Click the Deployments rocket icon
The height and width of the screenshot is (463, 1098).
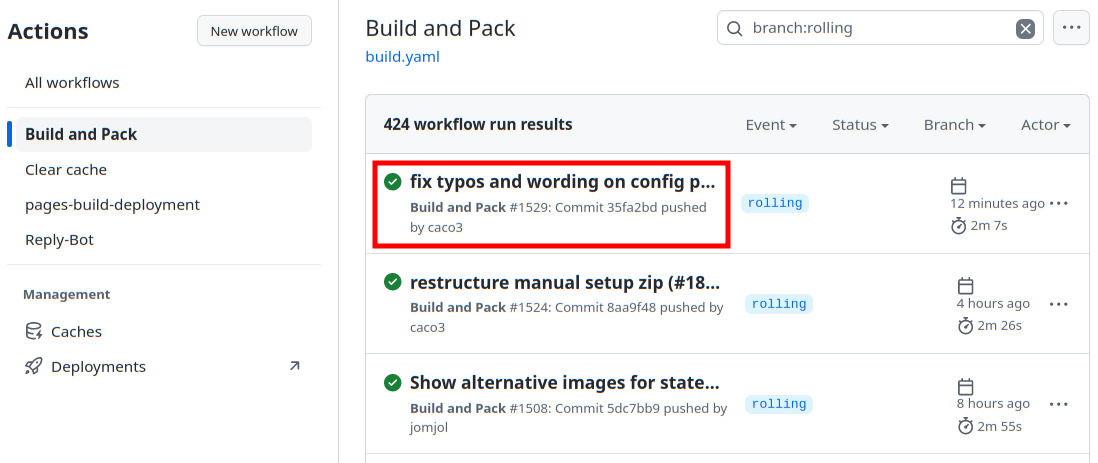click(34, 367)
